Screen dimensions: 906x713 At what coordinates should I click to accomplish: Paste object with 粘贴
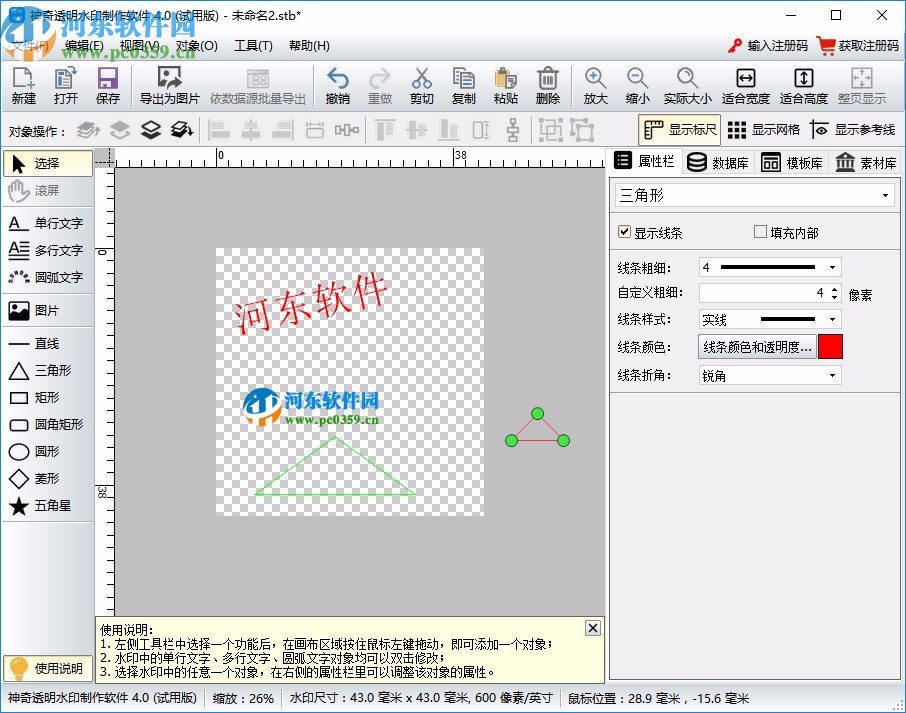pyautogui.click(x=506, y=86)
